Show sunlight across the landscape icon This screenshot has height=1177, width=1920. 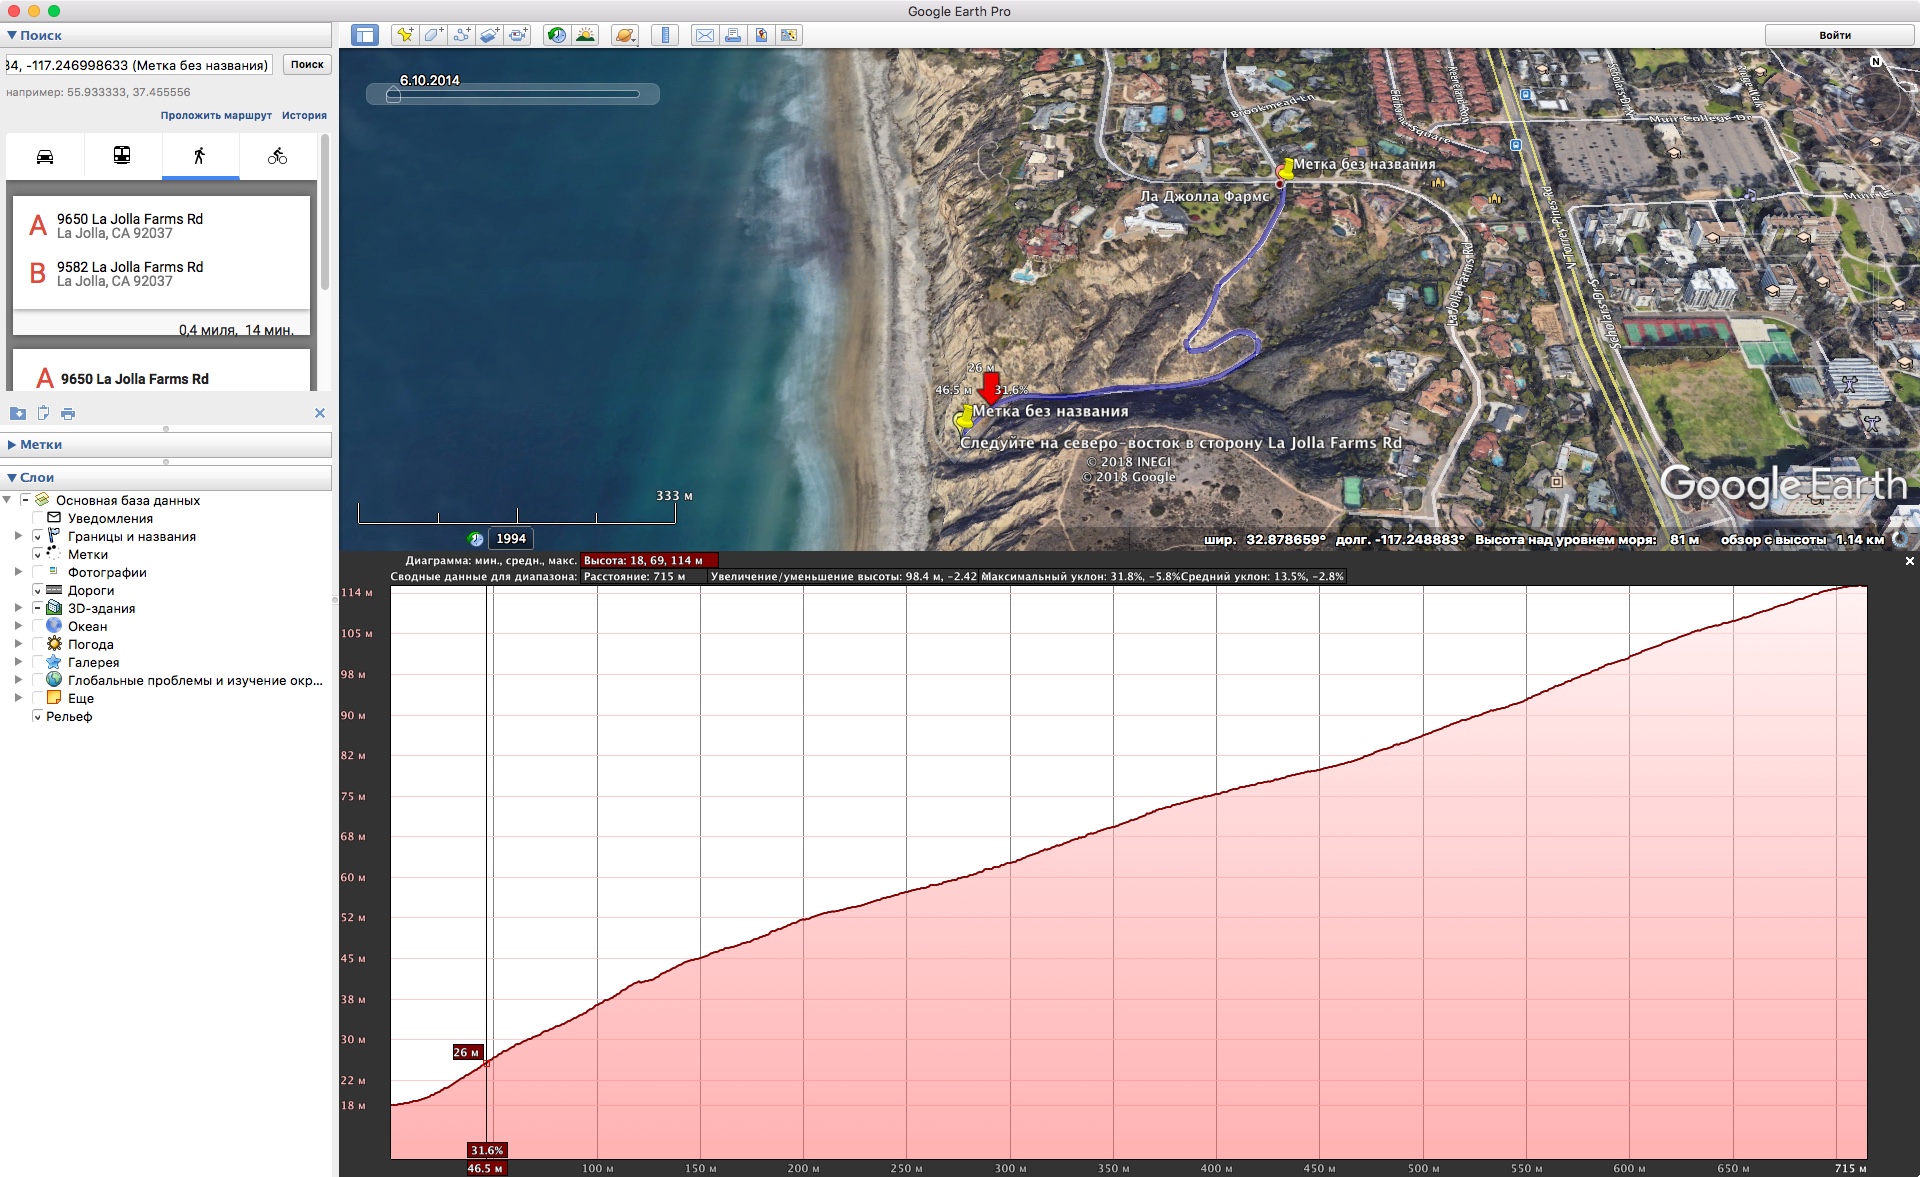coord(586,35)
